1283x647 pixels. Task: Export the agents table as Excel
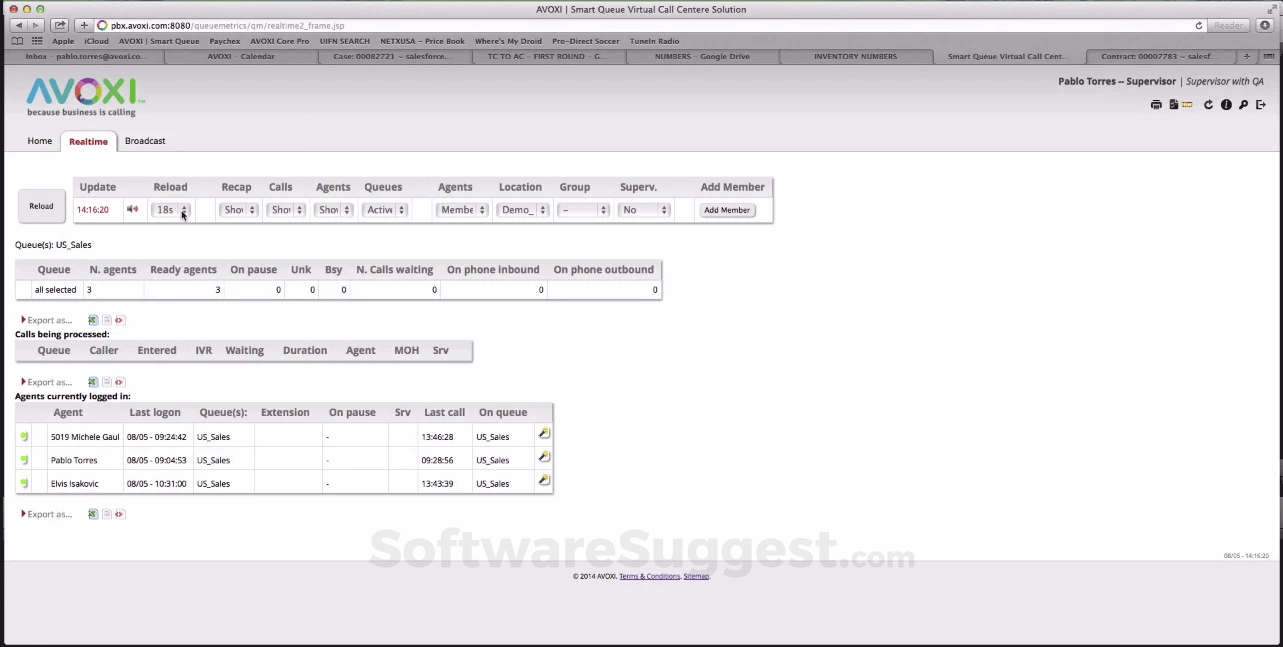93,514
